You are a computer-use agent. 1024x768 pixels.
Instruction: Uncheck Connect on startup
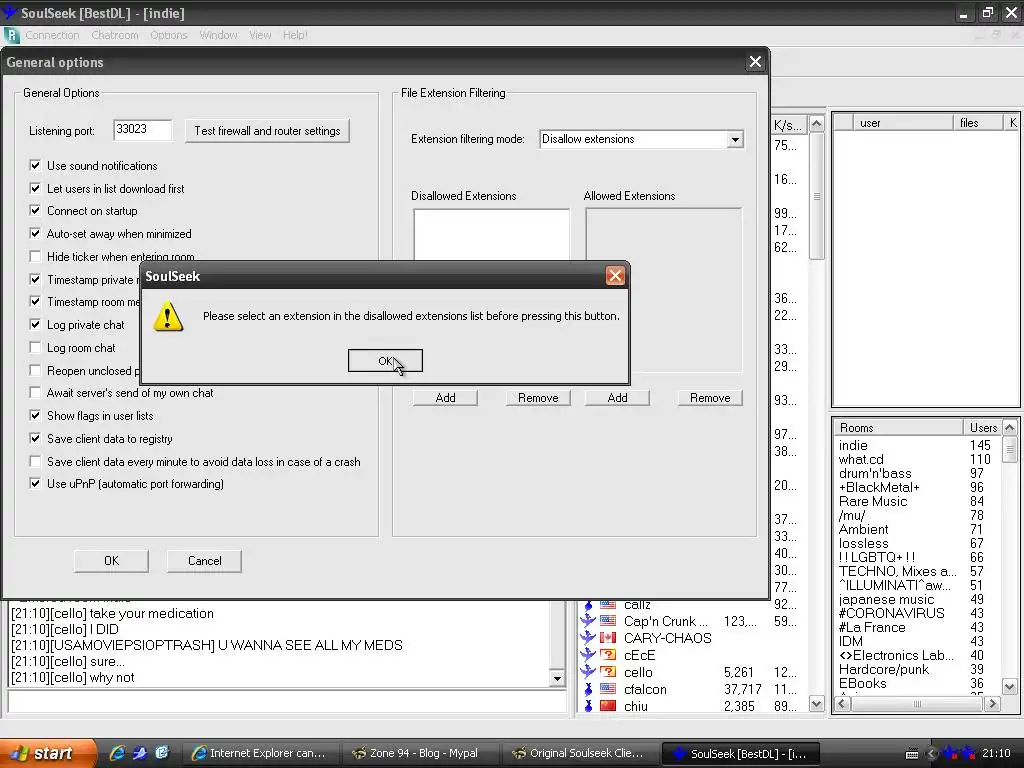click(x=35, y=211)
